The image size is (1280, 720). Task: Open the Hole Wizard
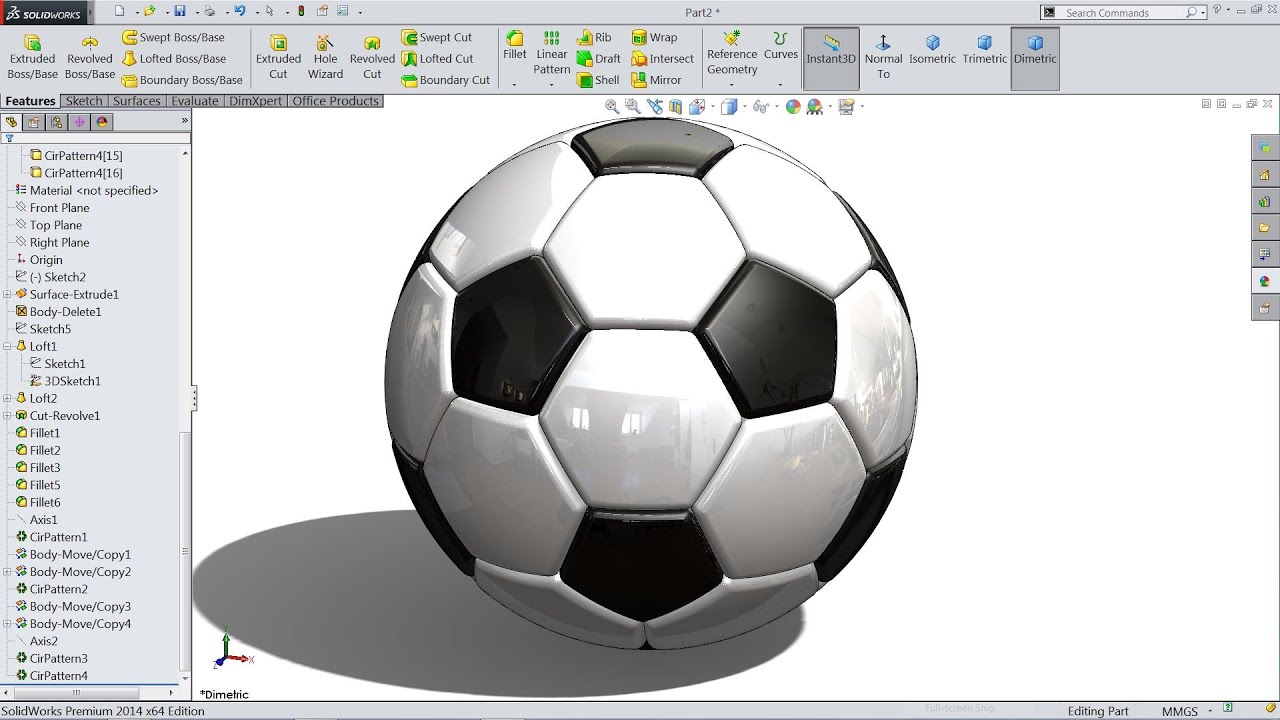click(x=325, y=57)
